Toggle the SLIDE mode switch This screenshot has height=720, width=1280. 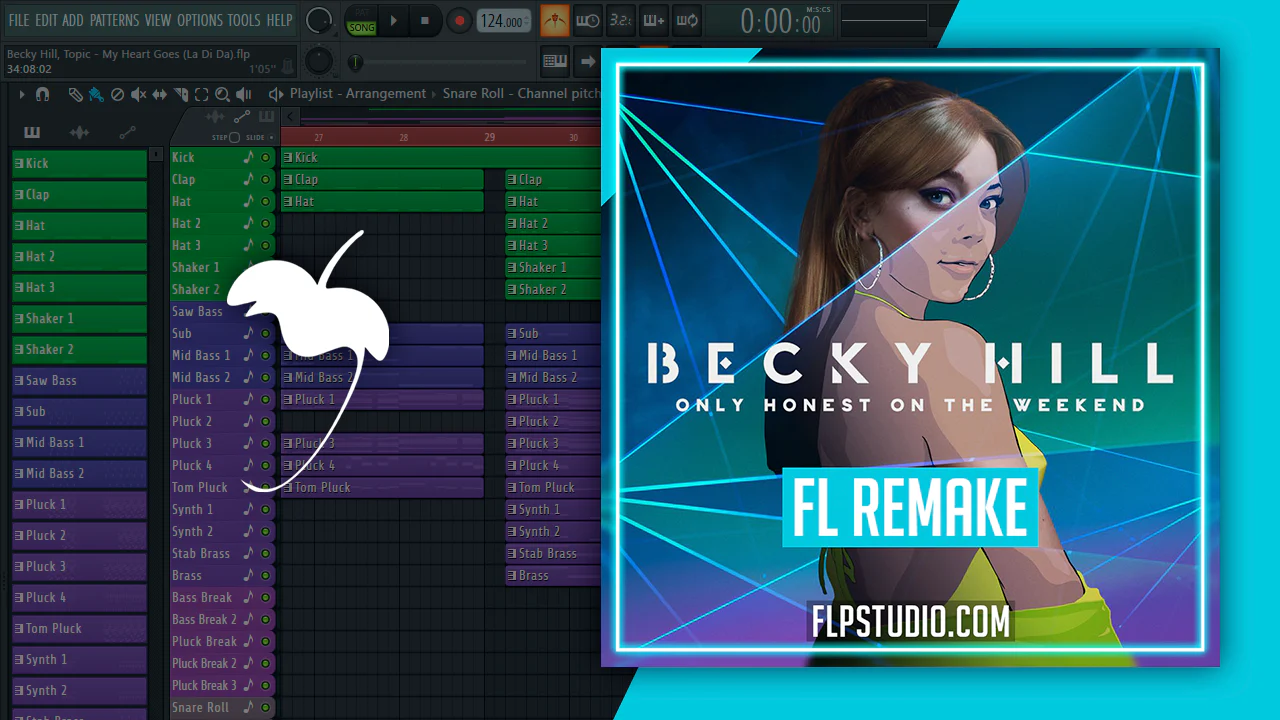(x=271, y=137)
